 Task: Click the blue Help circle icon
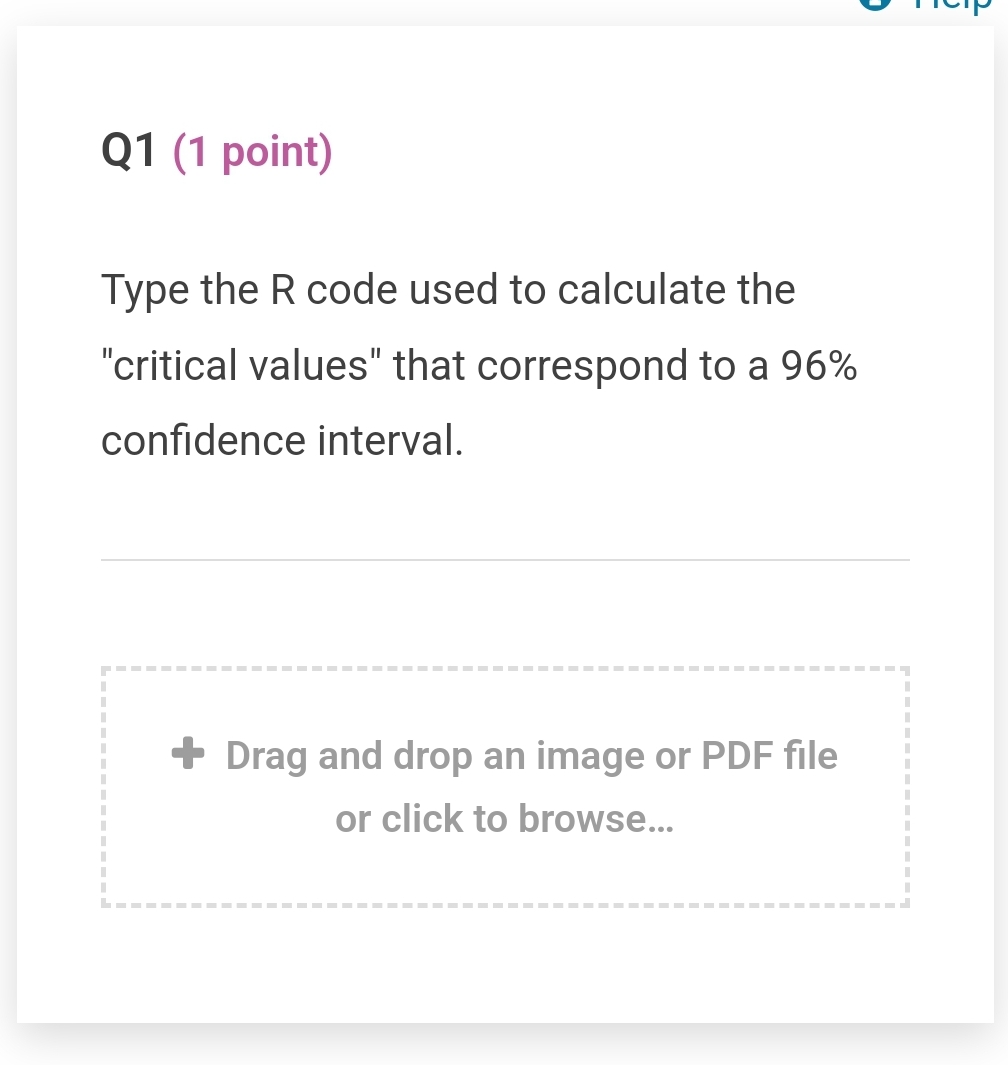876,4
